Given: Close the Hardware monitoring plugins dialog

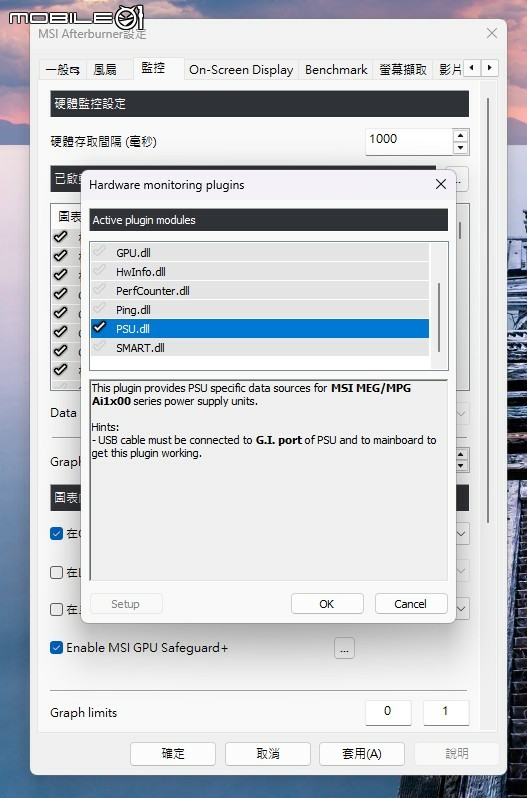Looking at the screenshot, I should click(x=441, y=184).
